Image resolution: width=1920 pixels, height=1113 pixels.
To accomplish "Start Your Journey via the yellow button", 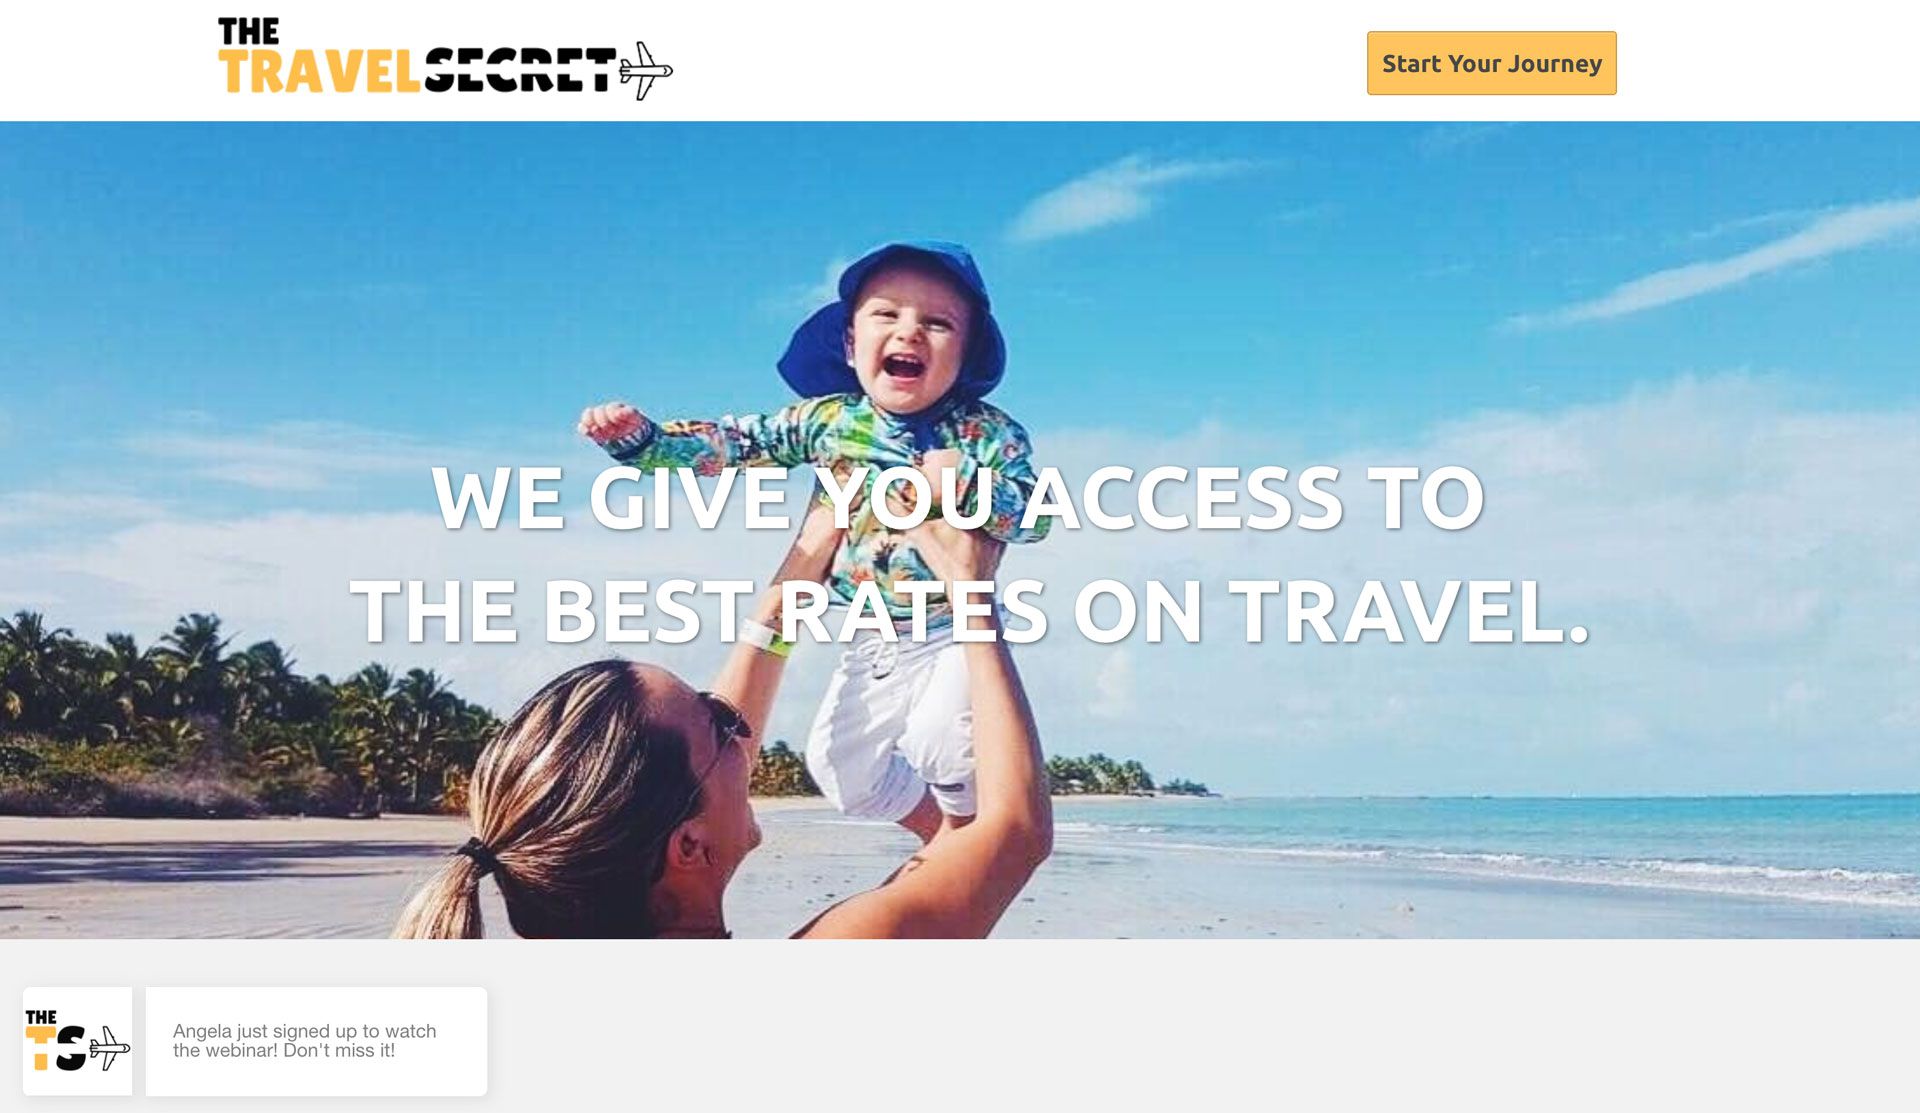I will tap(1491, 63).
